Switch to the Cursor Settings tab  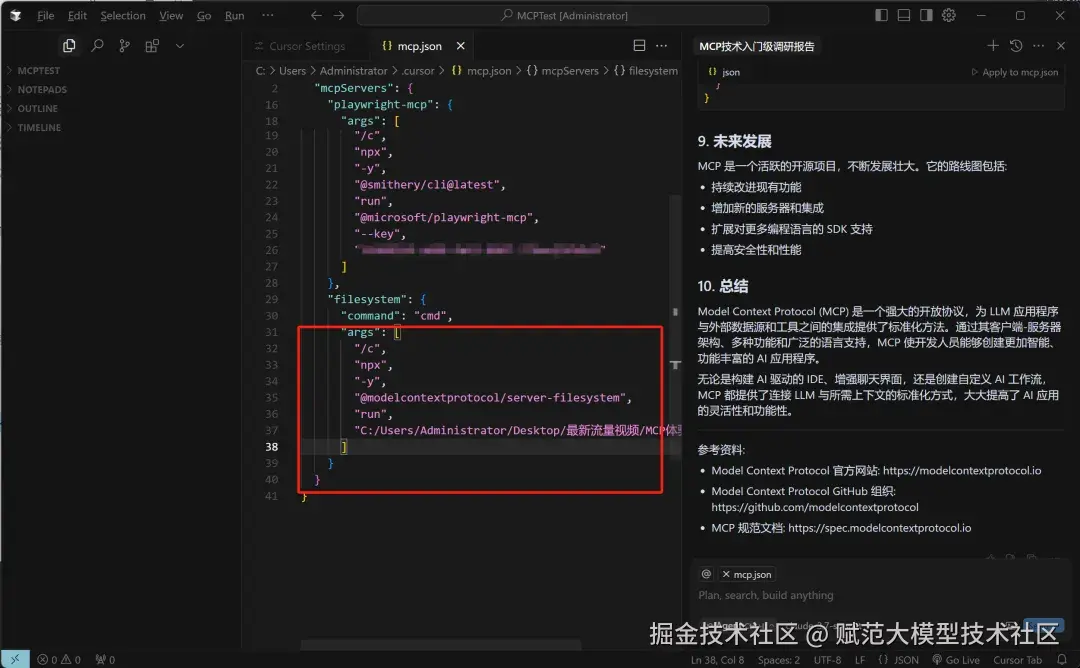305,45
